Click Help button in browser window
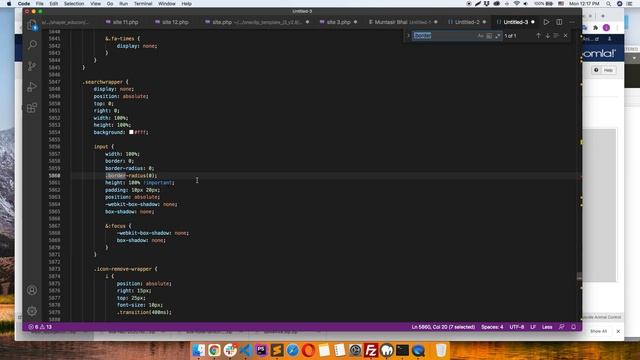 click(604, 70)
